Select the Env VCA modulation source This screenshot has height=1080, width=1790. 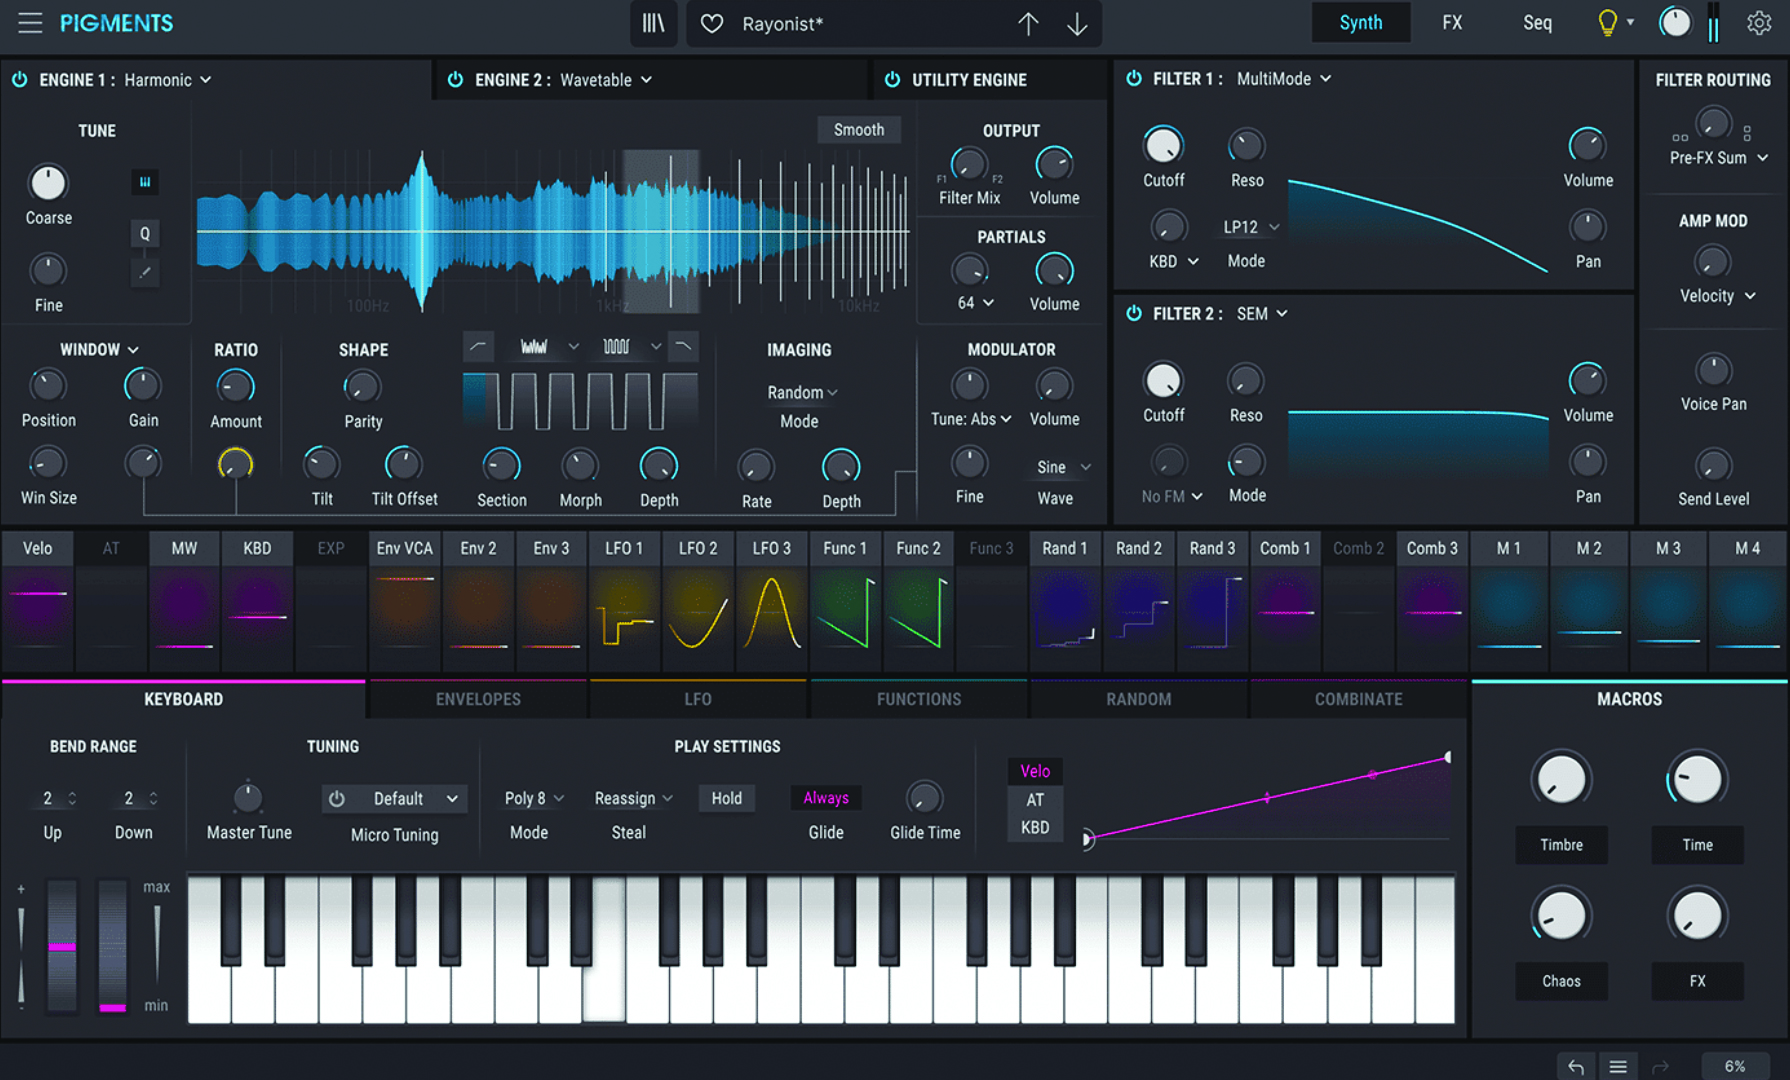[405, 601]
